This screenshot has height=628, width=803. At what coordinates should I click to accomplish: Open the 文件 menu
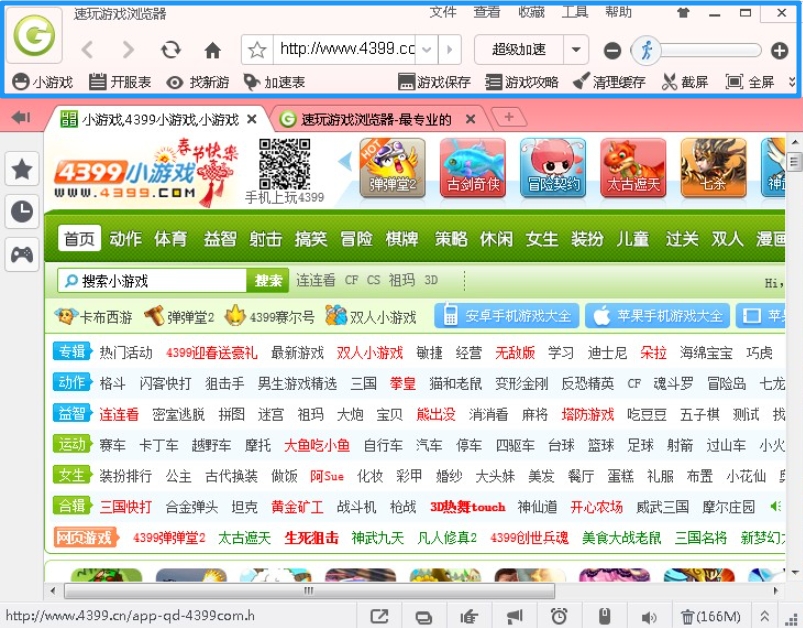pyautogui.click(x=443, y=11)
